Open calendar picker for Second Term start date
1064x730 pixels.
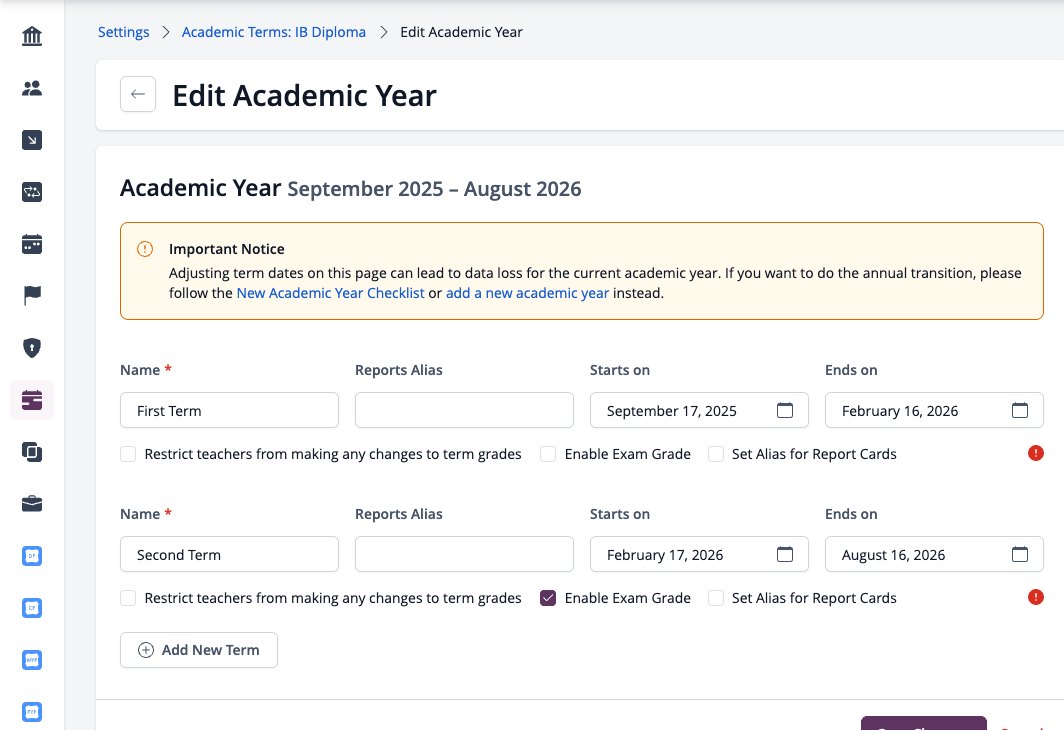(784, 554)
